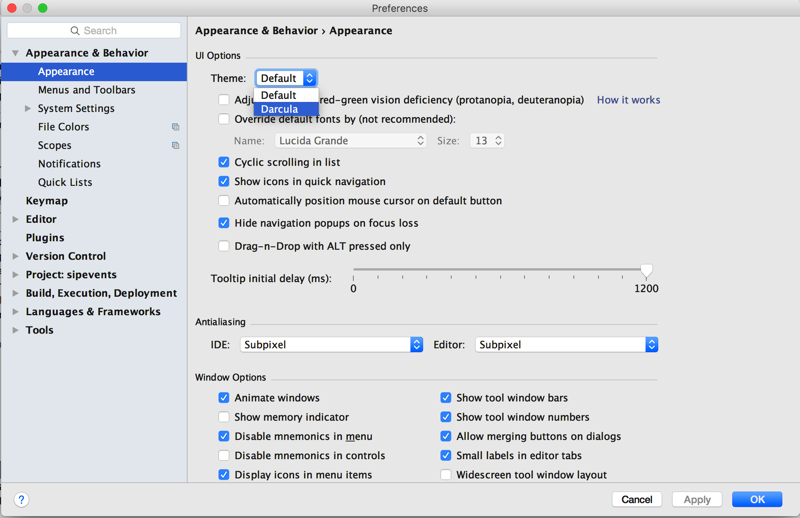Click the help question mark icon
The height and width of the screenshot is (518, 800).
click(x=21, y=499)
